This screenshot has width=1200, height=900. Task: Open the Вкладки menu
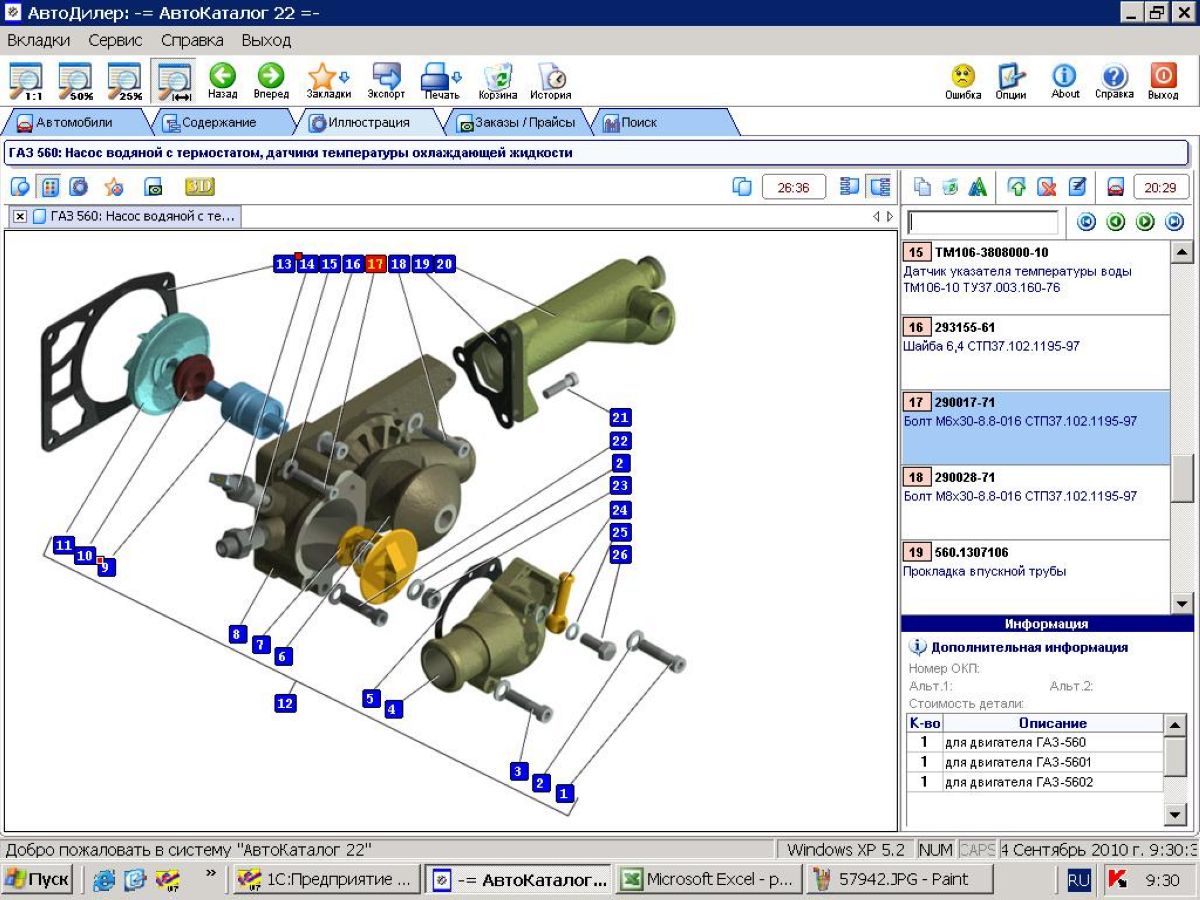coord(38,40)
